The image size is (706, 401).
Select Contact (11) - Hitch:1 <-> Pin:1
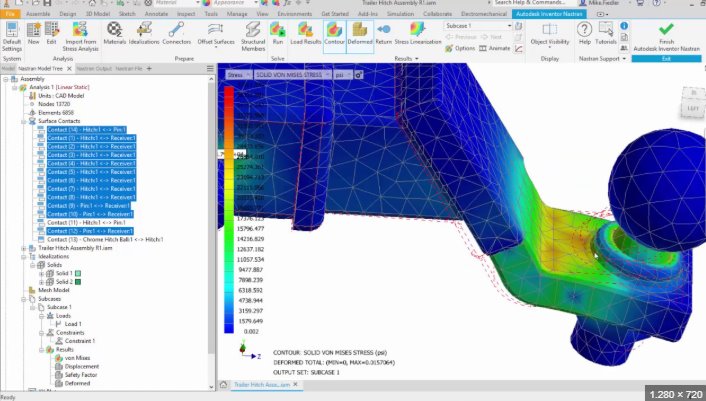(86, 223)
